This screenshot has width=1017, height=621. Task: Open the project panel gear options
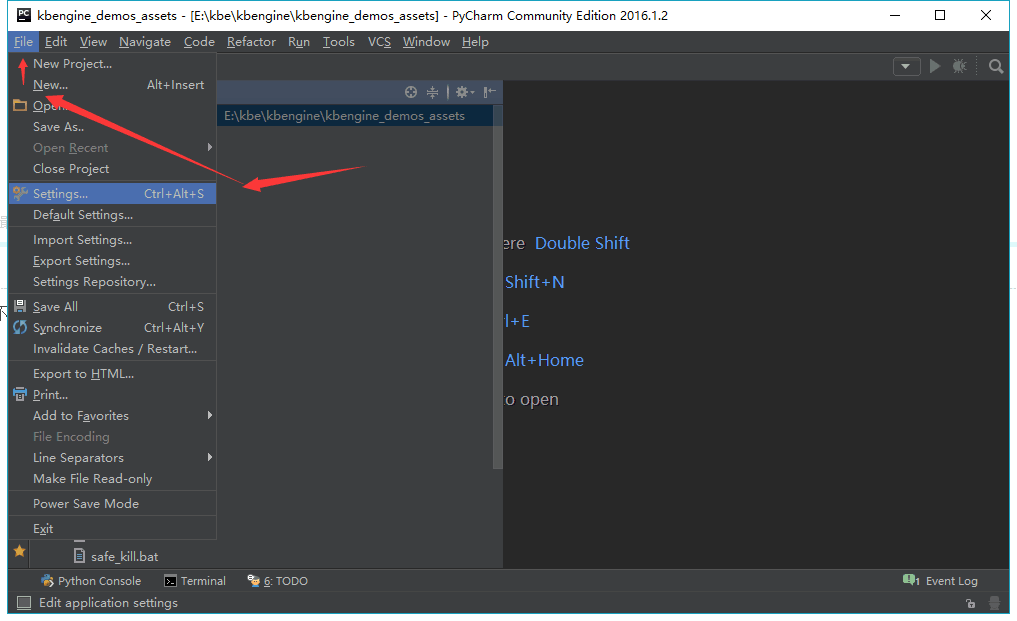click(464, 92)
